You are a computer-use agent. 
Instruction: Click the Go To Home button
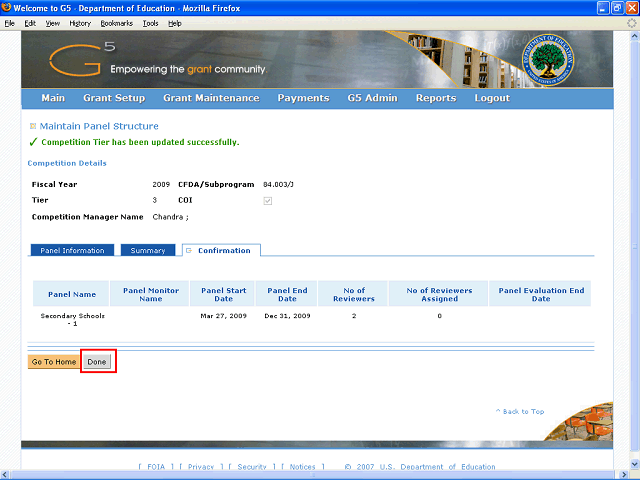54,361
